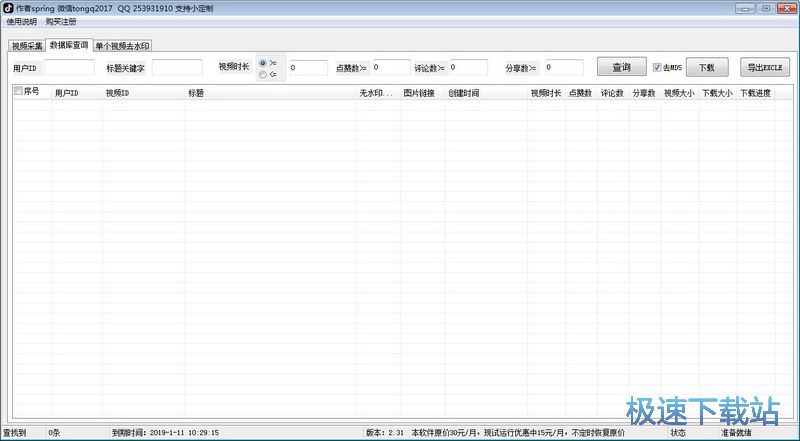
Task: Click the TikTok app icon in title bar
Action: pyautogui.click(x=8, y=8)
